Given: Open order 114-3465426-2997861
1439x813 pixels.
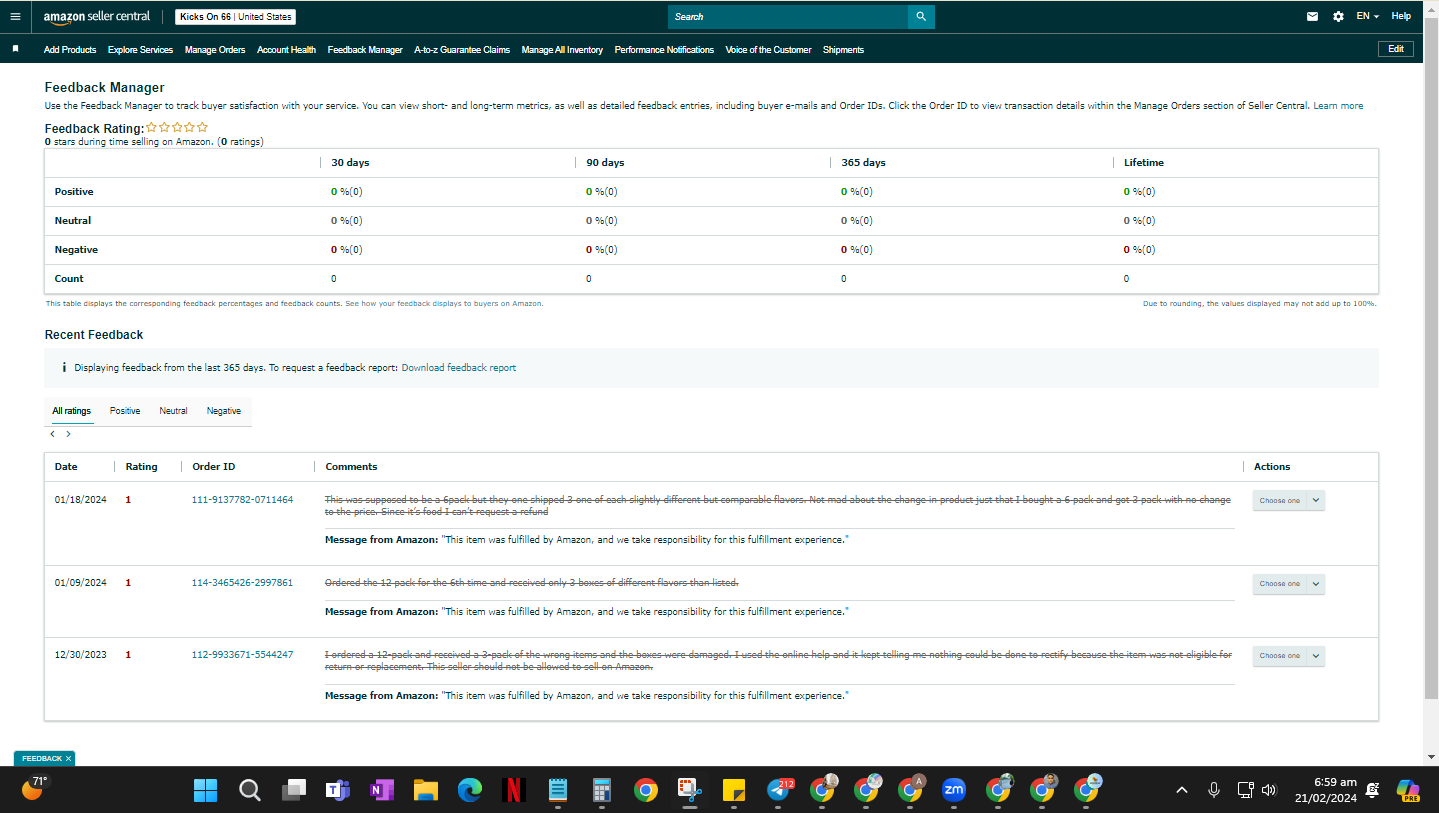Looking at the screenshot, I should [242, 583].
